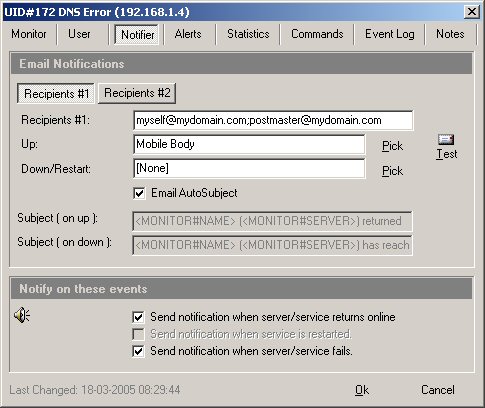
Task: Go to the Alerts tab
Action: click(x=188, y=34)
